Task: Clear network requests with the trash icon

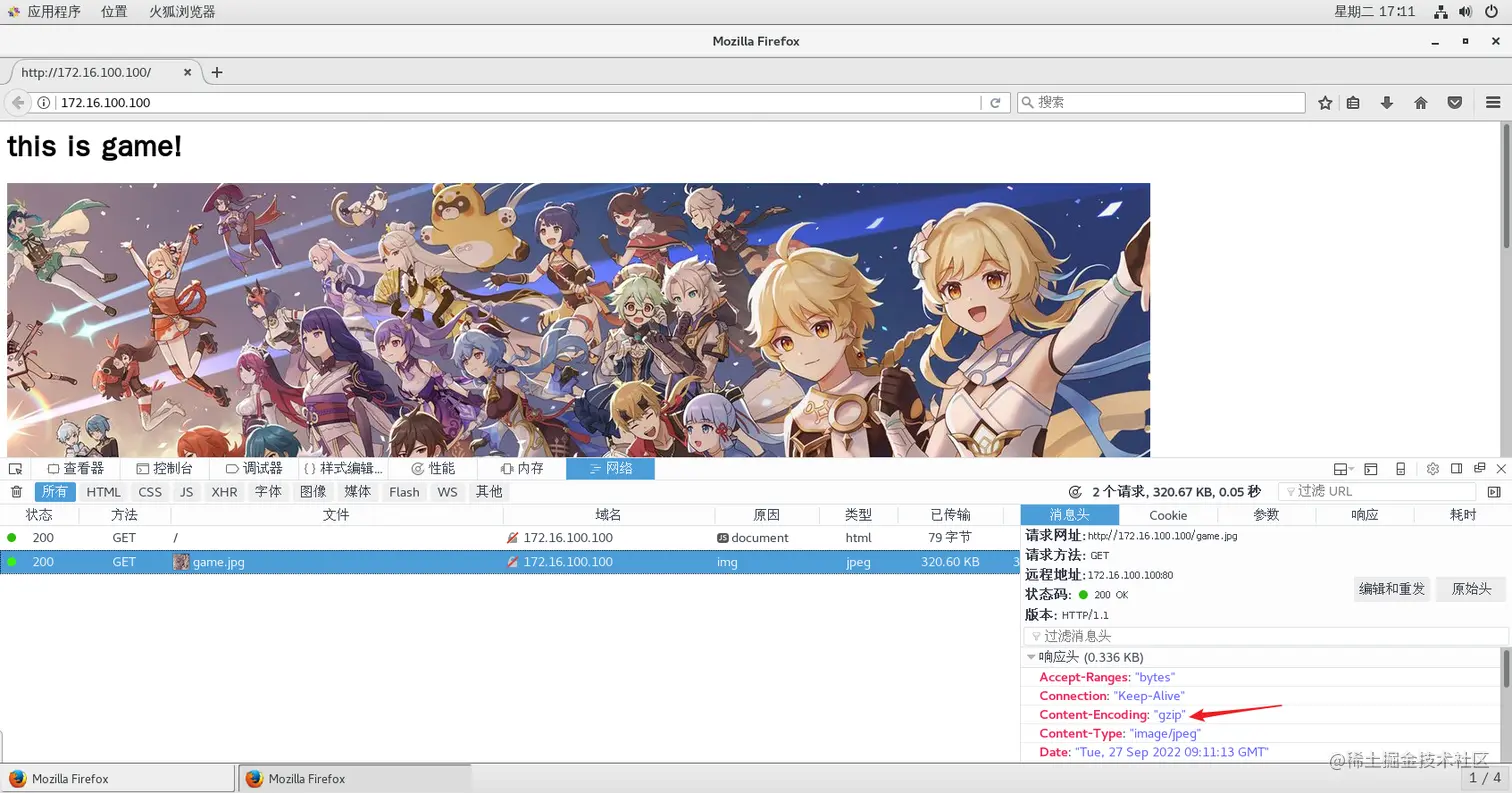Action: click(x=16, y=492)
